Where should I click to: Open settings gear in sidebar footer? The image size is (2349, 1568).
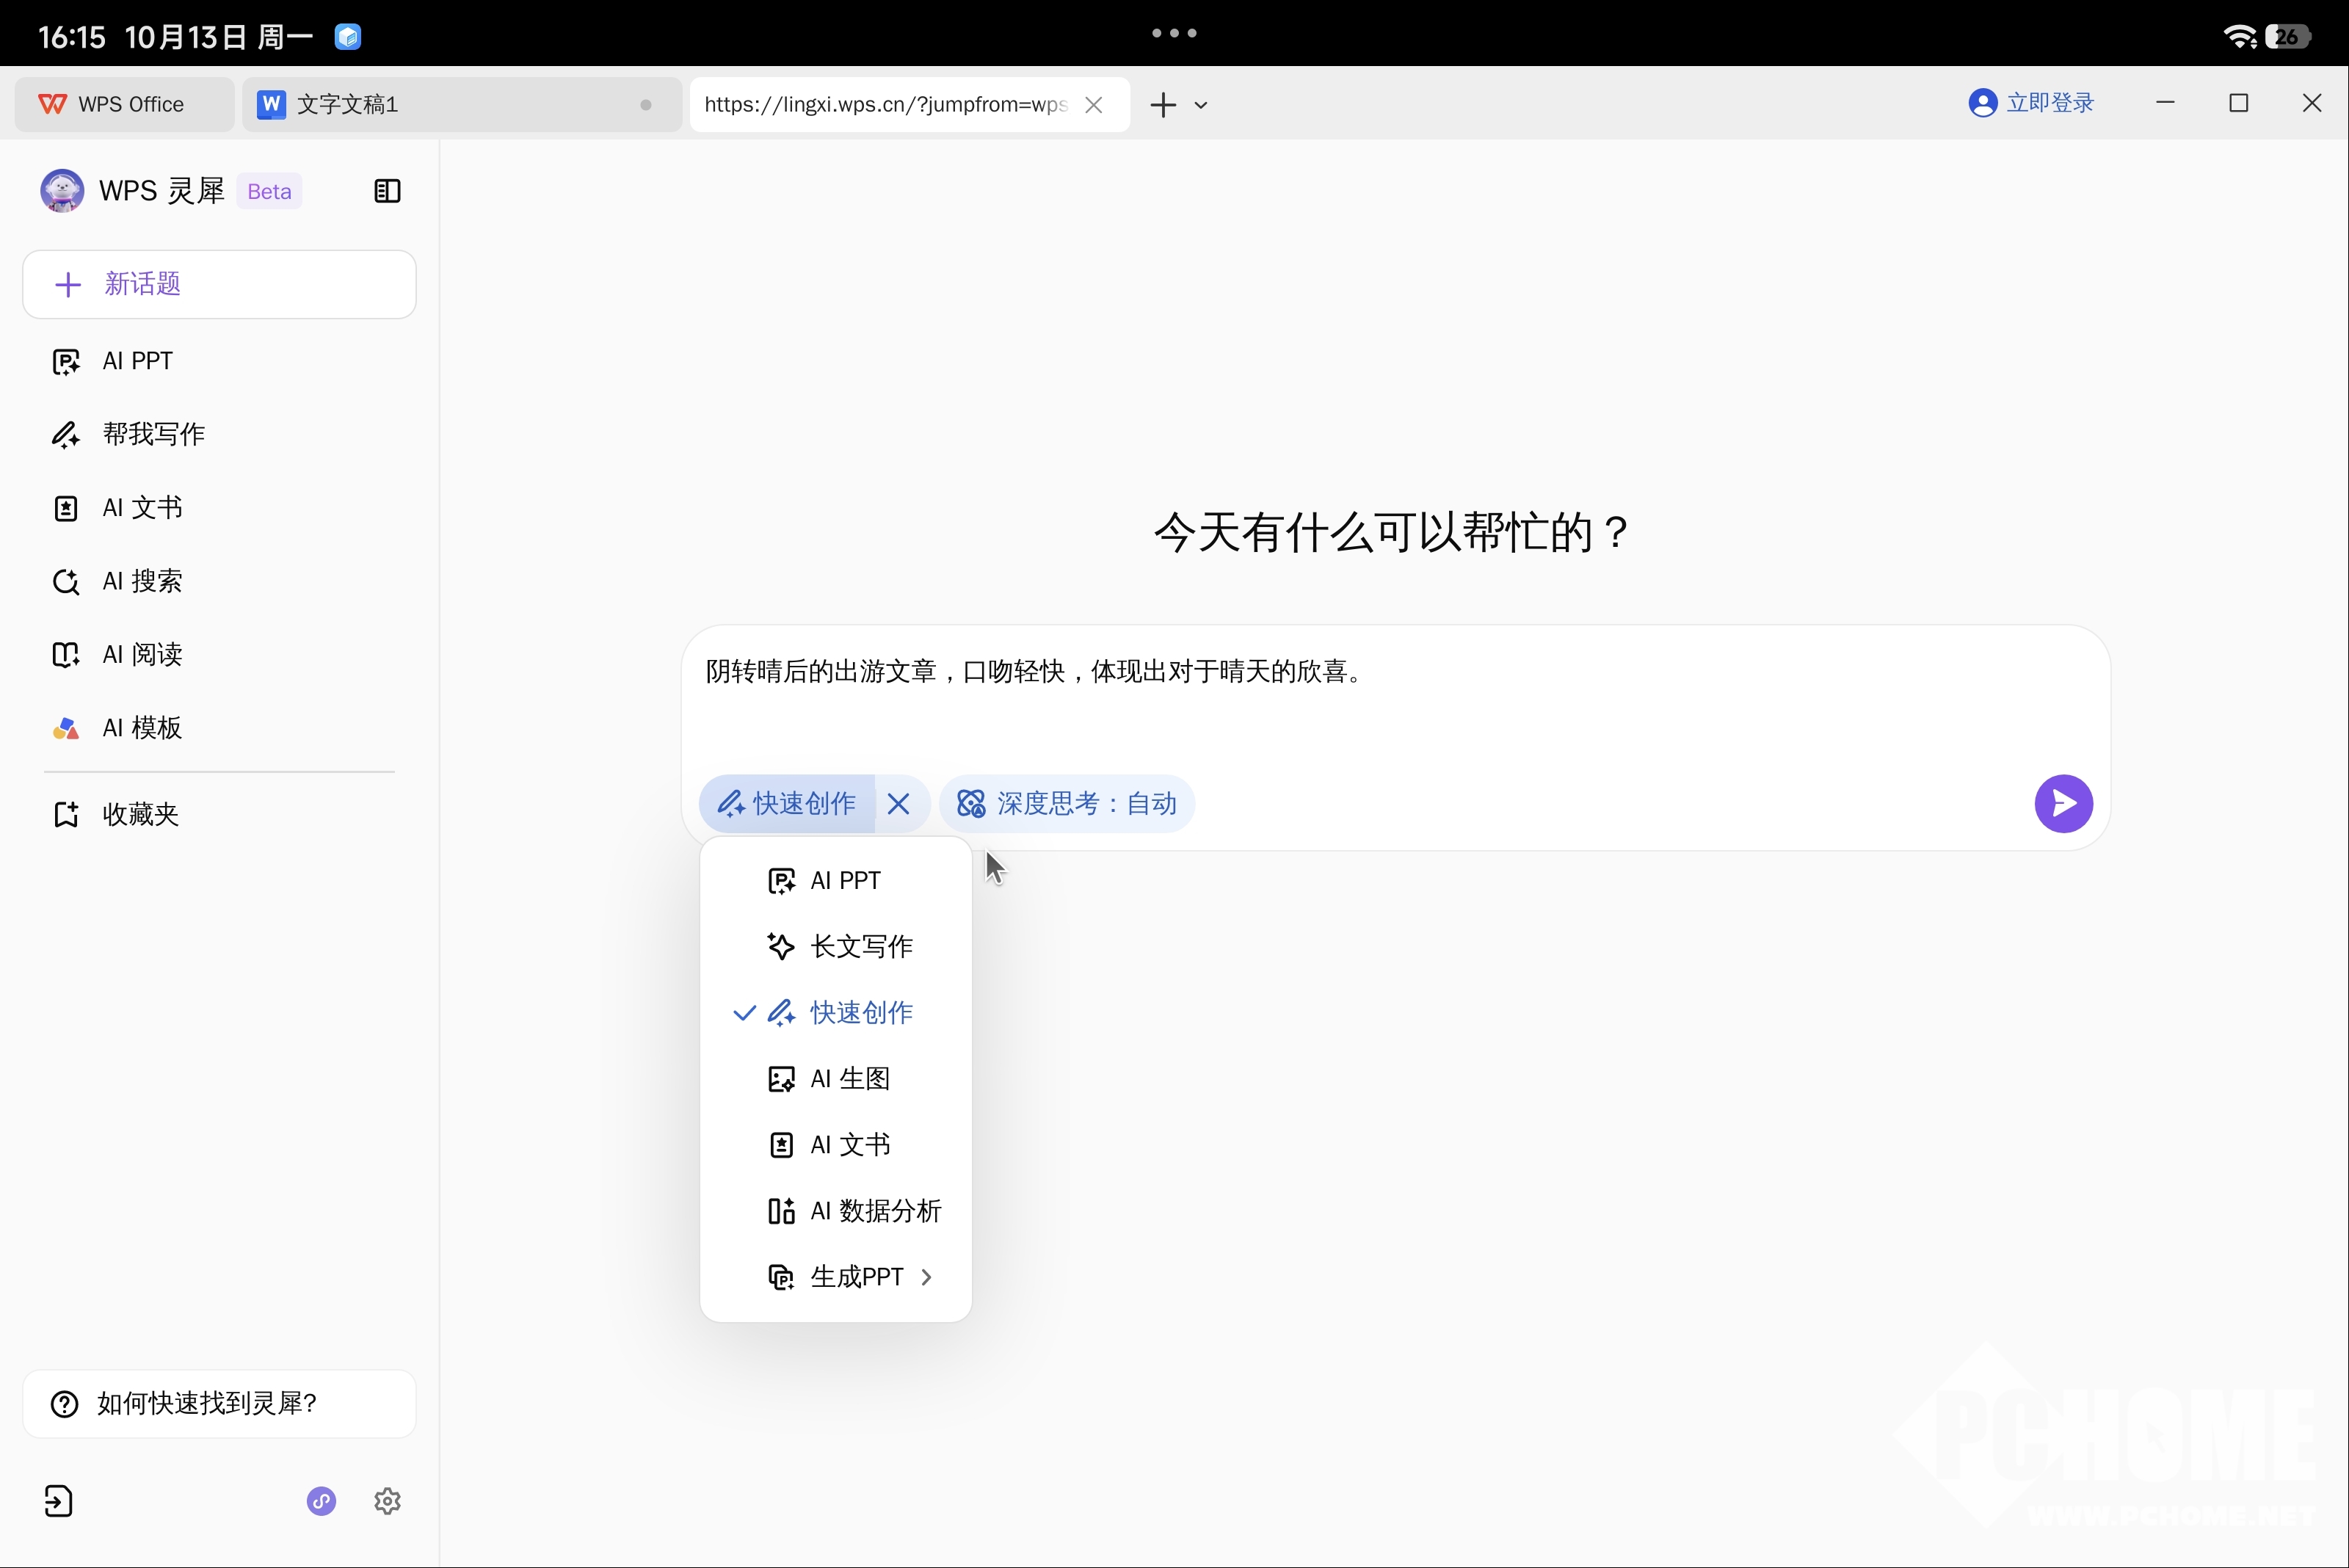(x=387, y=1500)
